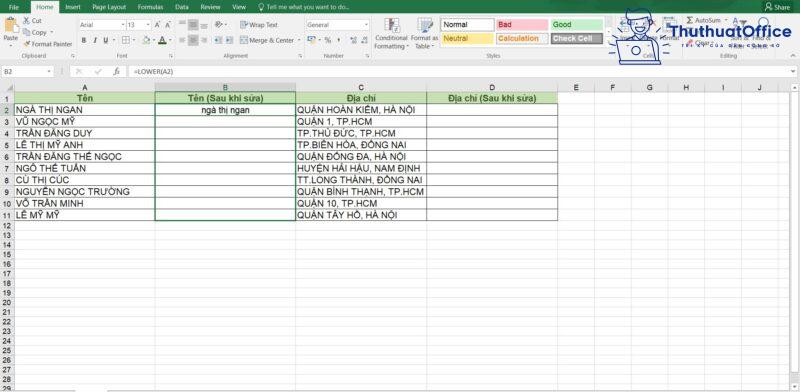800x392 pixels.
Task: Open the Orientation text-angle tool
Action: (x=218, y=24)
